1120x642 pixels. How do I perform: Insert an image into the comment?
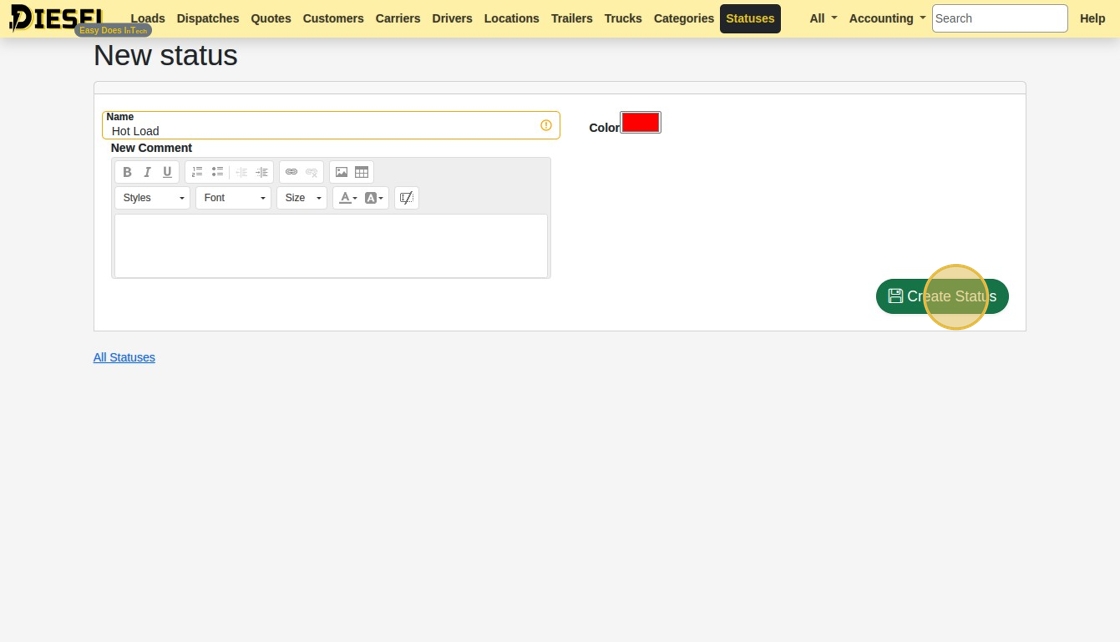(x=341, y=172)
